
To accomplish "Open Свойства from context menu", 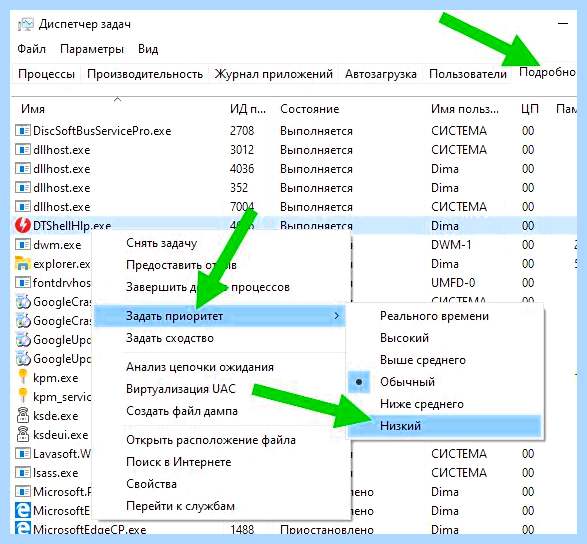I will point(219,484).
